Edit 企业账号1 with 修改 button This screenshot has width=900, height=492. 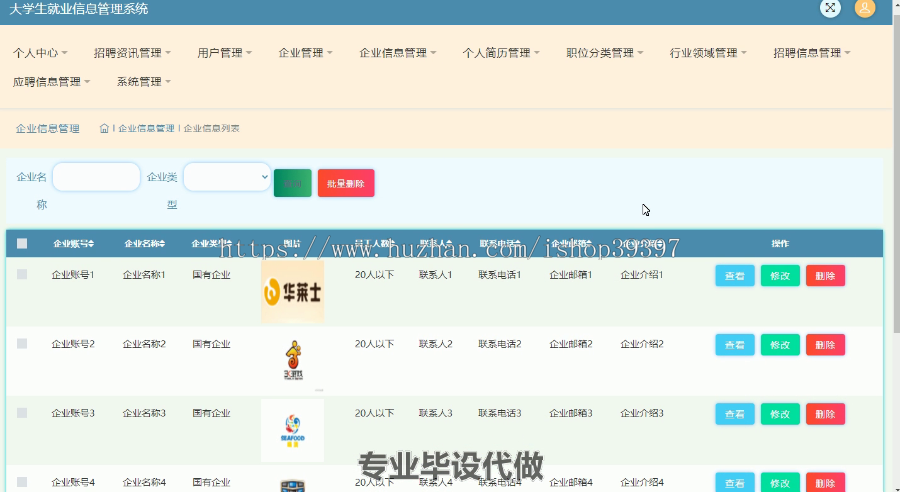pyautogui.click(x=780, y=276)
